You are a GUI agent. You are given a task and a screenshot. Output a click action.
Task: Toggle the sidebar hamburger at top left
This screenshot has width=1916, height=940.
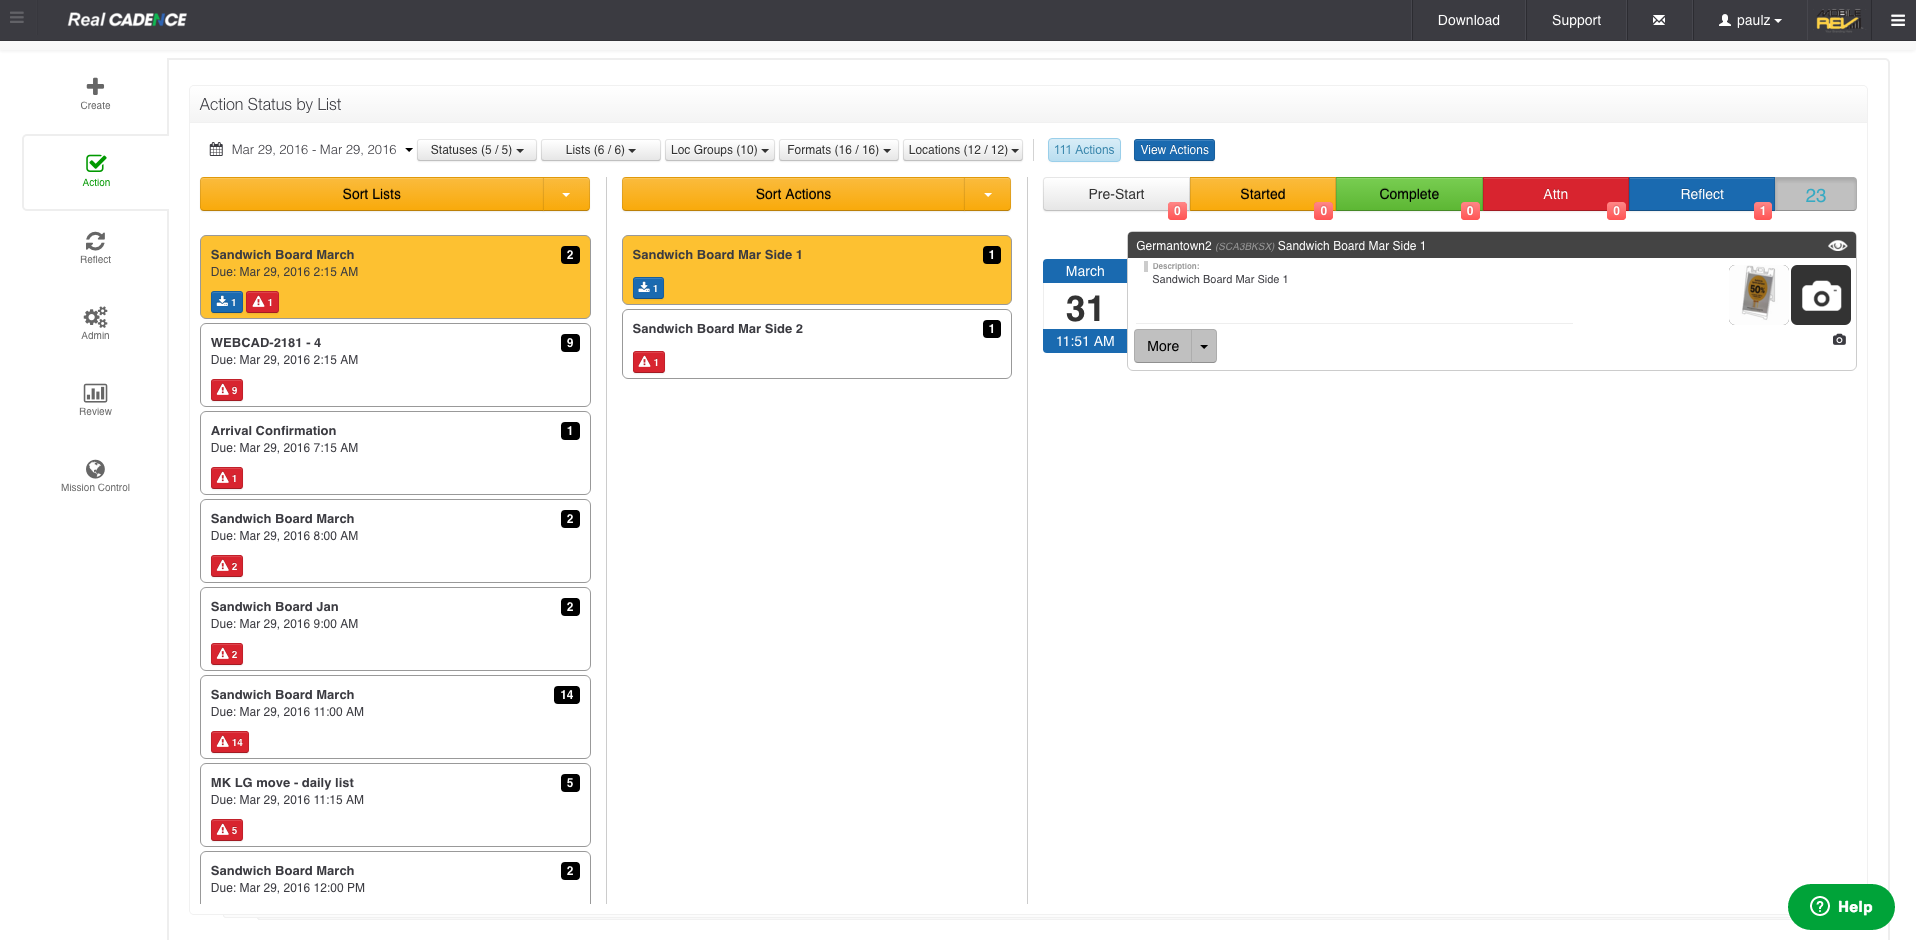16,18
